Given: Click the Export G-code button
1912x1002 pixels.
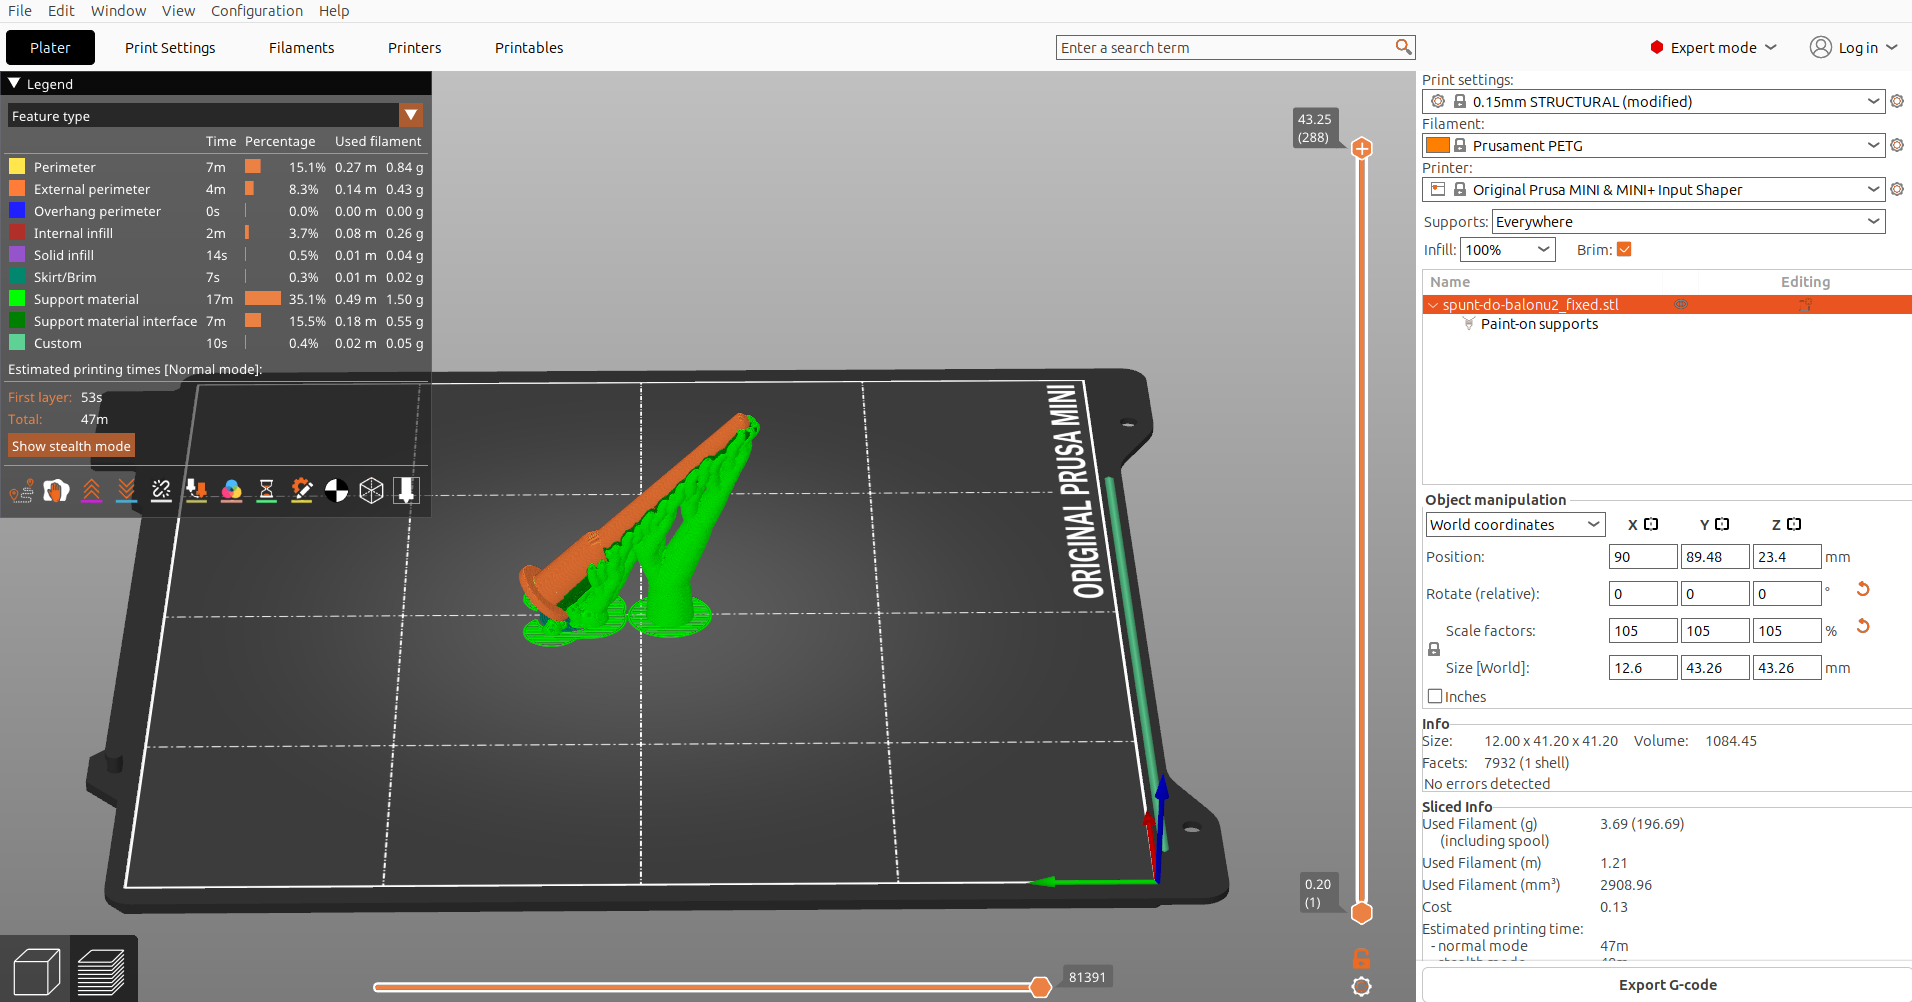Looking at the screenshot, I should pos(1667,984).
